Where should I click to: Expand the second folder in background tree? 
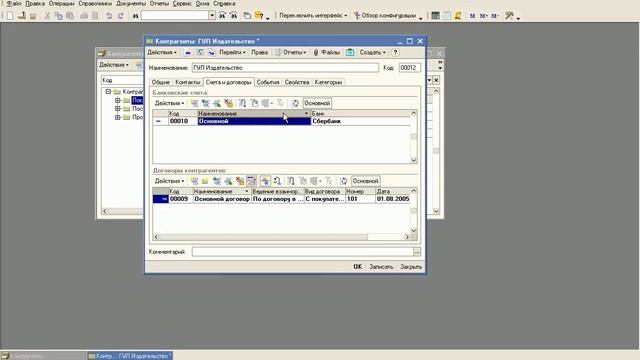[x=118, y=109]
